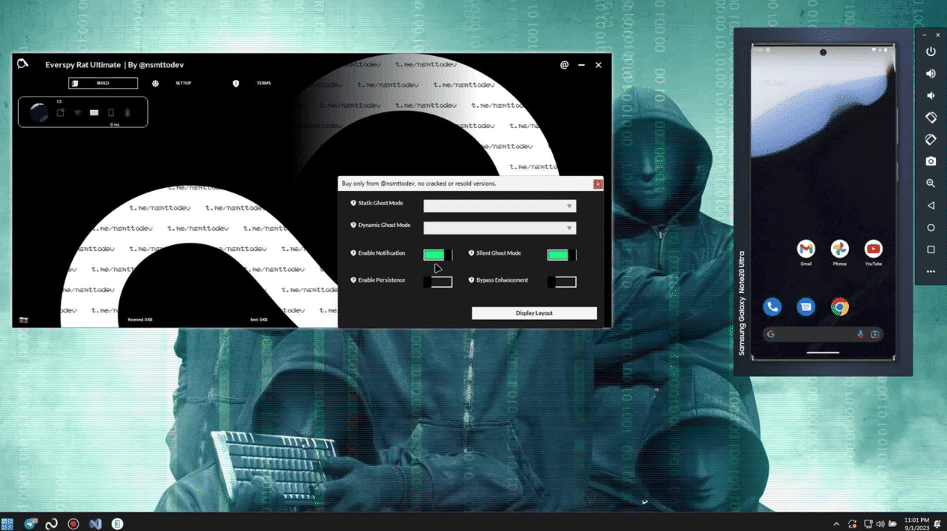Click the Wi-Fi signal icon in device card
The image size is (947, 531).
77,112
